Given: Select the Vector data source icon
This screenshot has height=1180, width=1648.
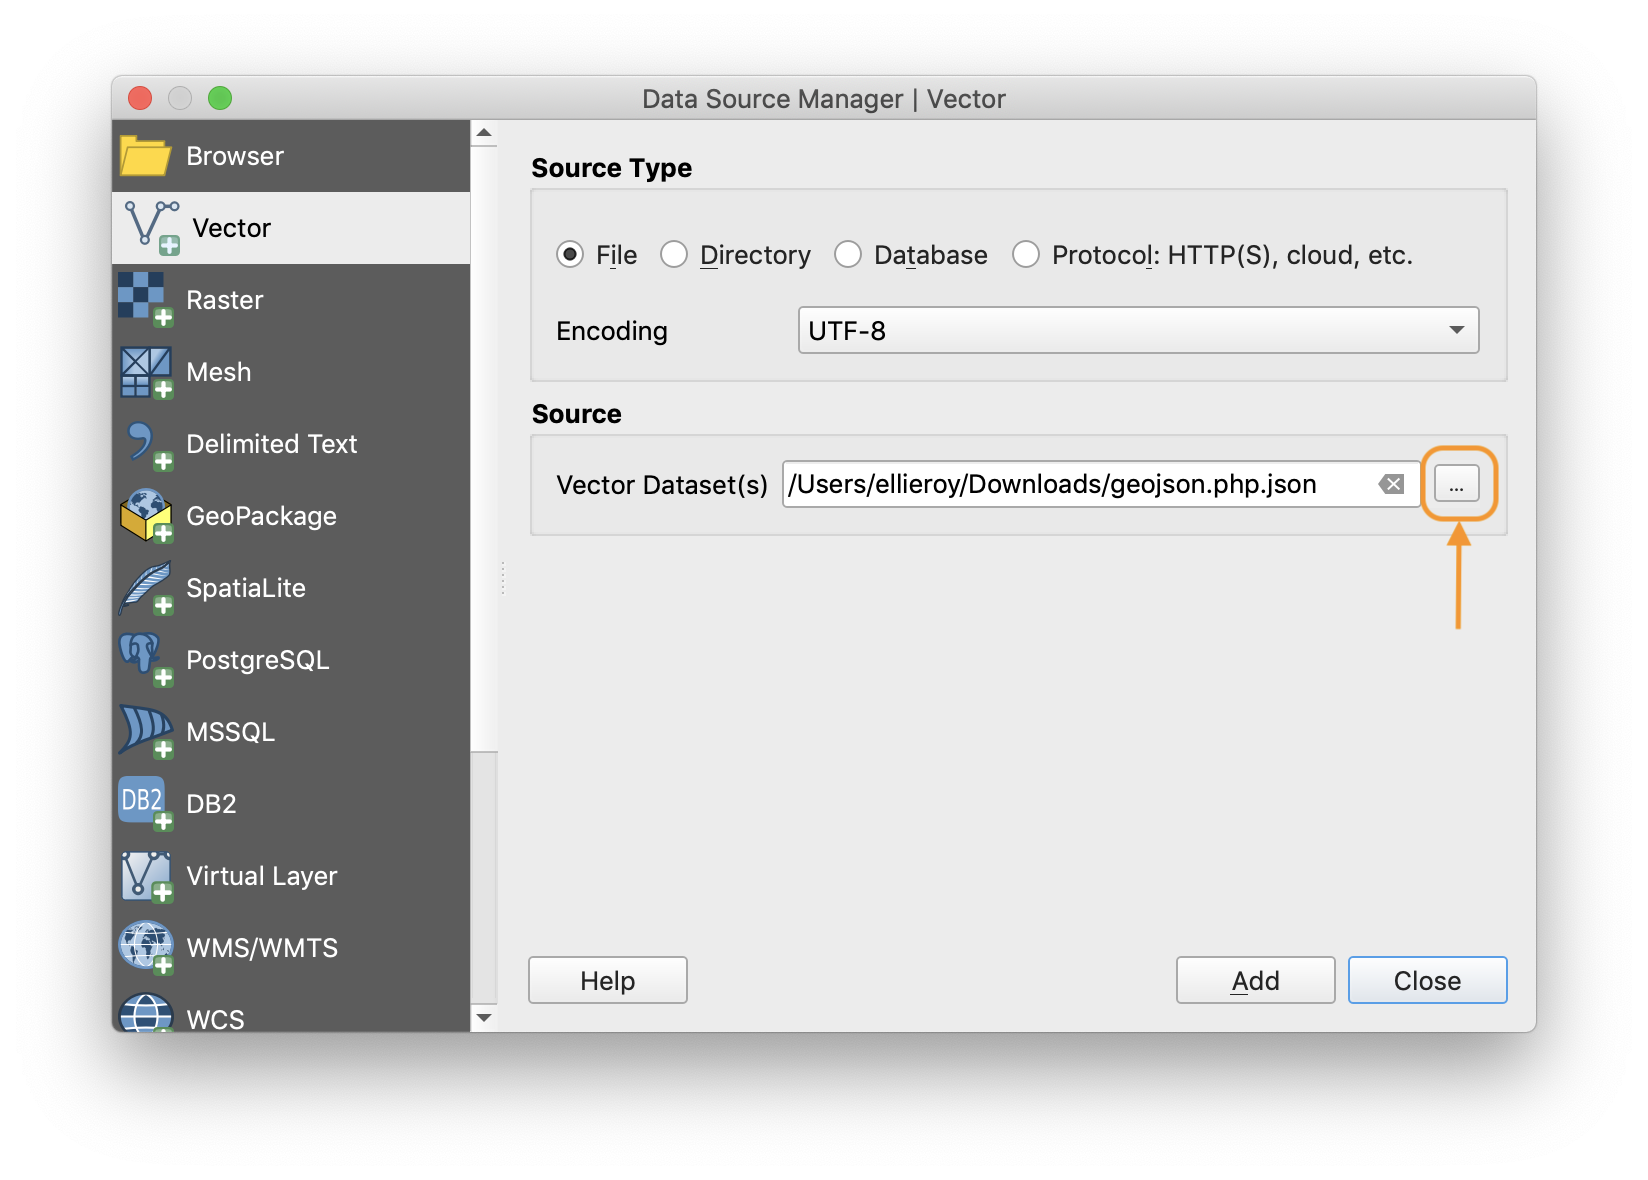Looking at the screenshot, I should [x=146, y=227].
